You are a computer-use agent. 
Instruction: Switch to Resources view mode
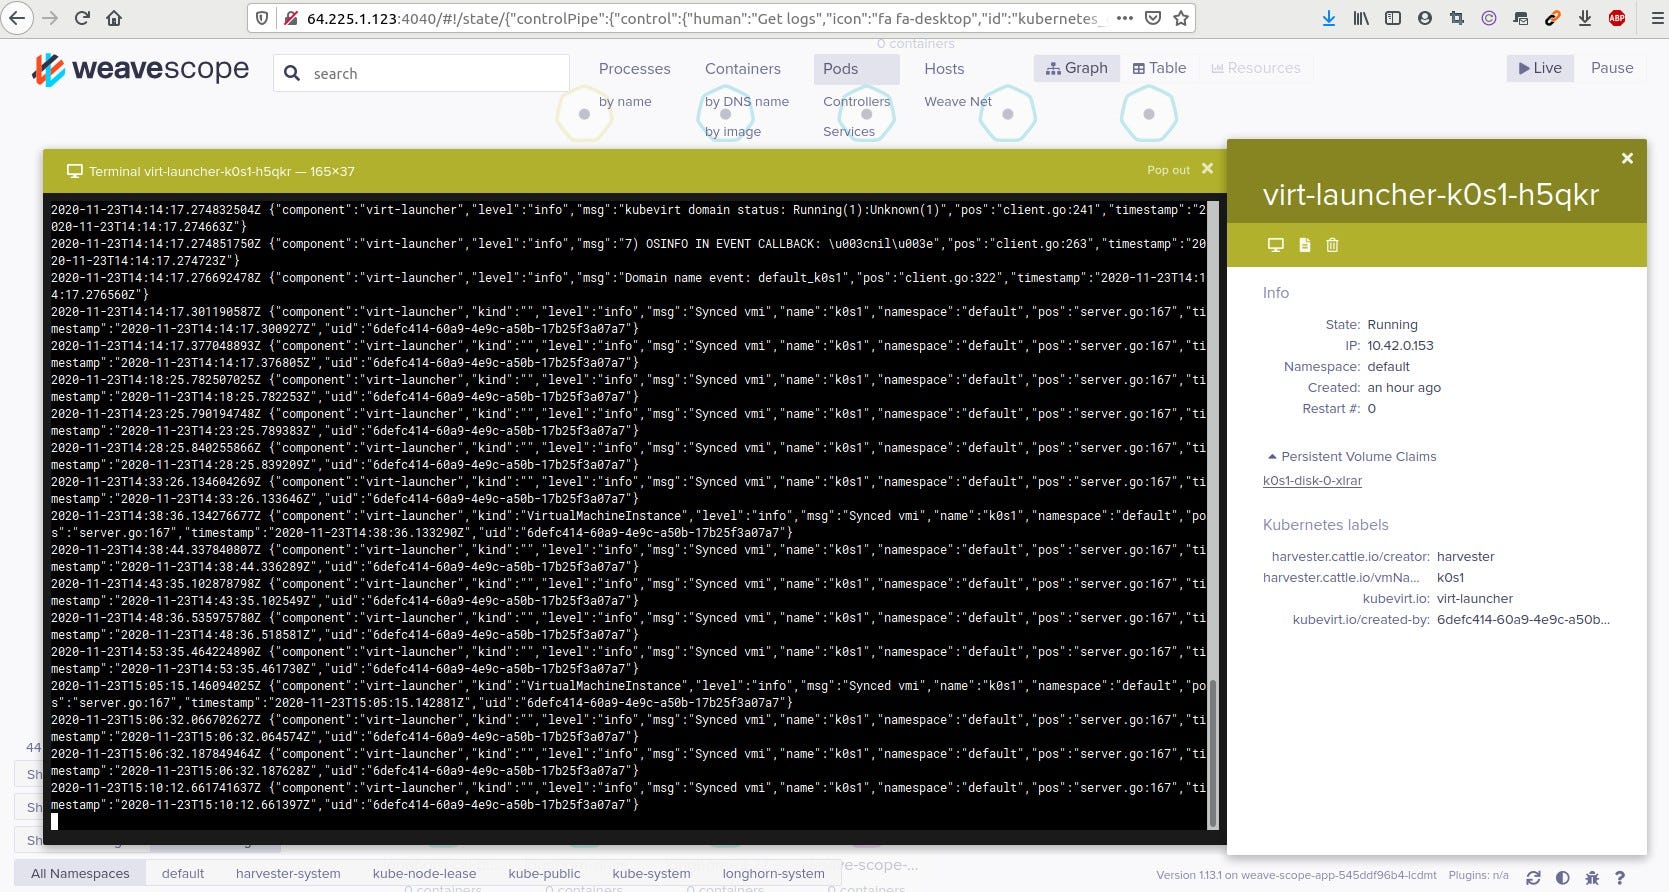(x=1255, y=68)
